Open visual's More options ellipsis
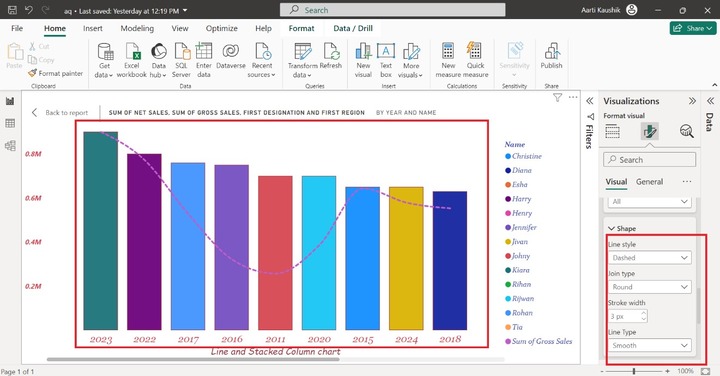This screenshot has width=720, height=376. point(573,97)
